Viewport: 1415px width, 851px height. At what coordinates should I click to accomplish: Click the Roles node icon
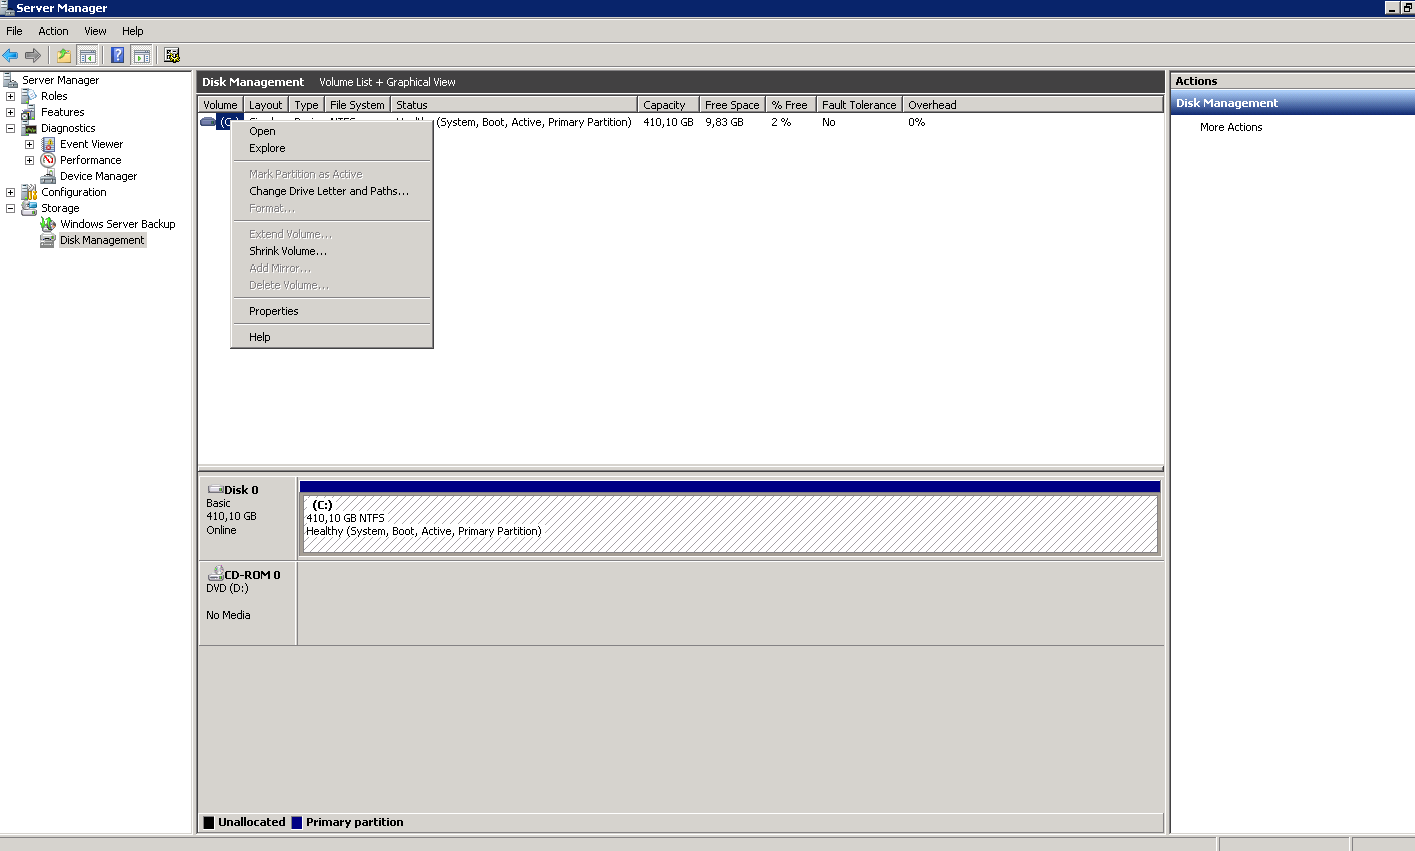tap(29, 96)
